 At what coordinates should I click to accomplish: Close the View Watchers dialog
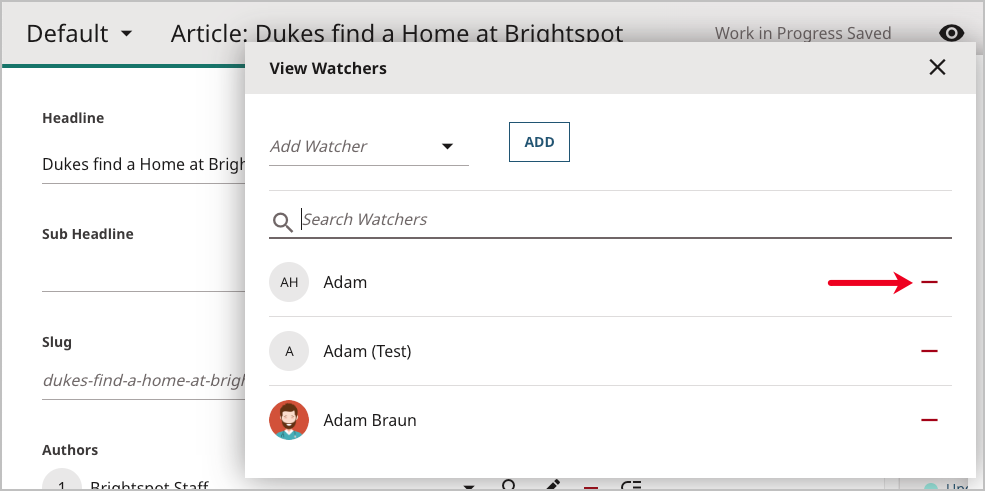937,67
